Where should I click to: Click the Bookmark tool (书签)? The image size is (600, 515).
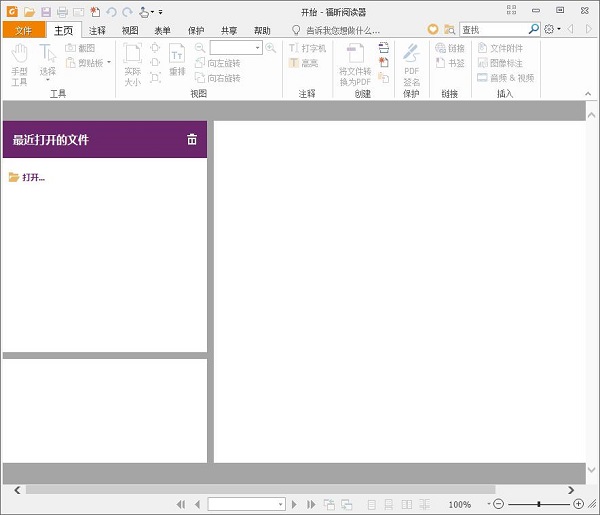click(x=450, y=63)
